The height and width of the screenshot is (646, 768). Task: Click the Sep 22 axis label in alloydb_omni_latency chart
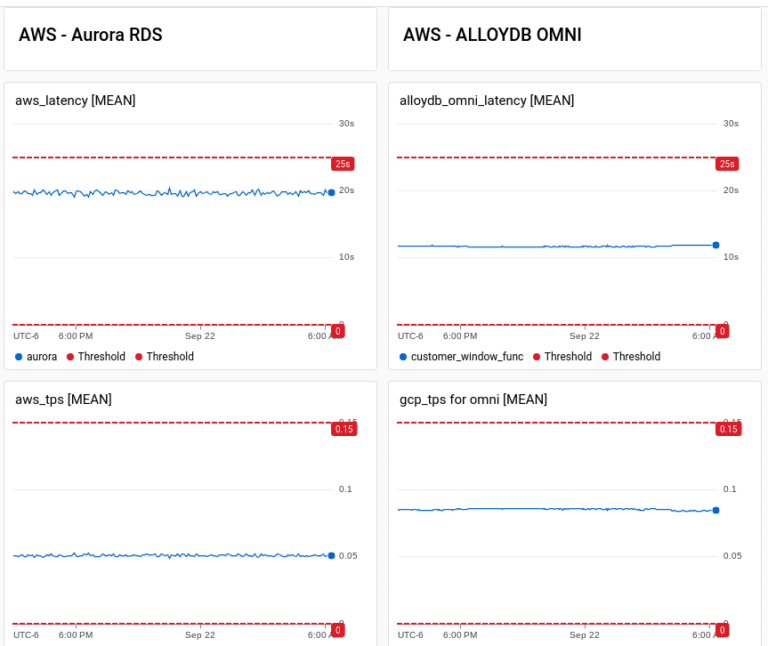click(x=584, y=336)
